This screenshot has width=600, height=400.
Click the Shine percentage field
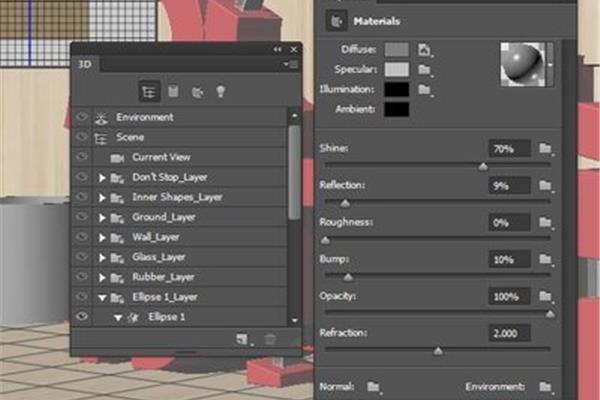(509, 149)
